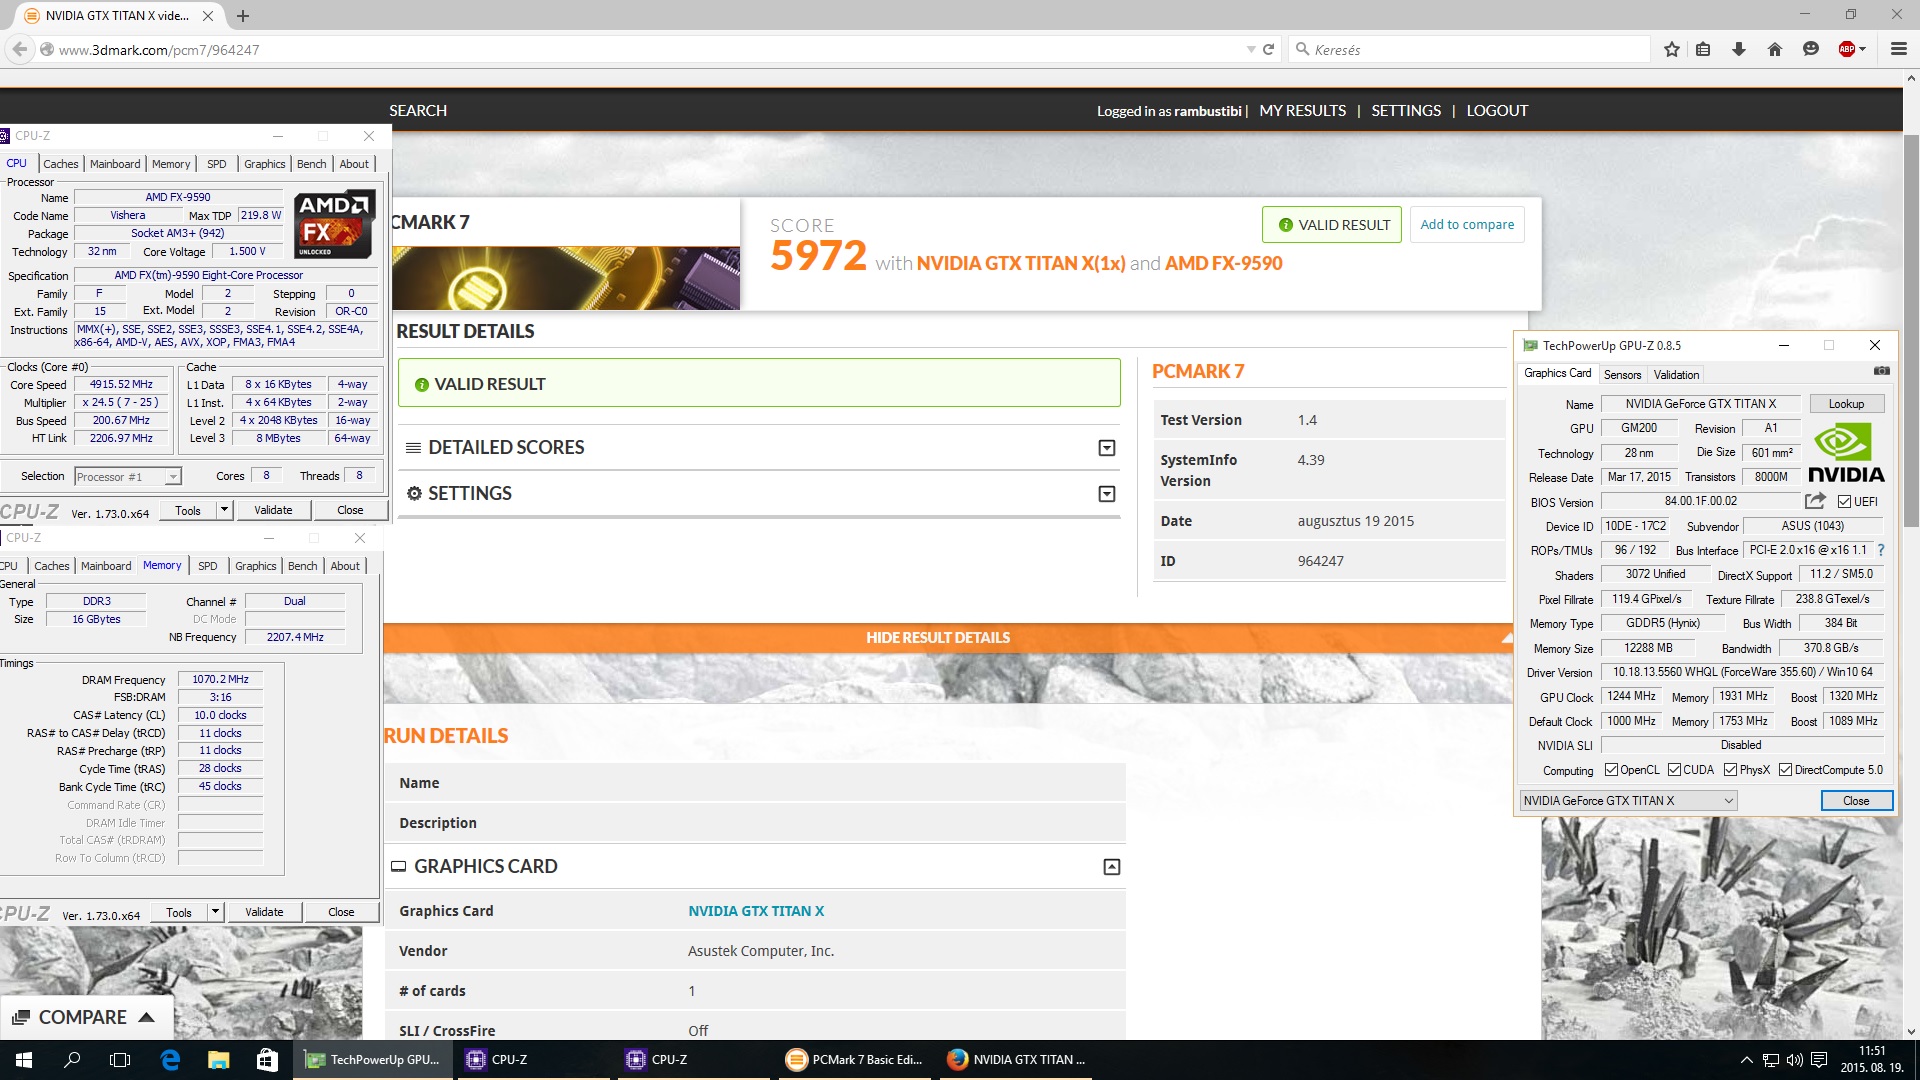Viewport: 1920px width, 1080px height.
Task: Open the bookmarks list icon in Firefox toolbar
Action: [x=1704, y=49]
